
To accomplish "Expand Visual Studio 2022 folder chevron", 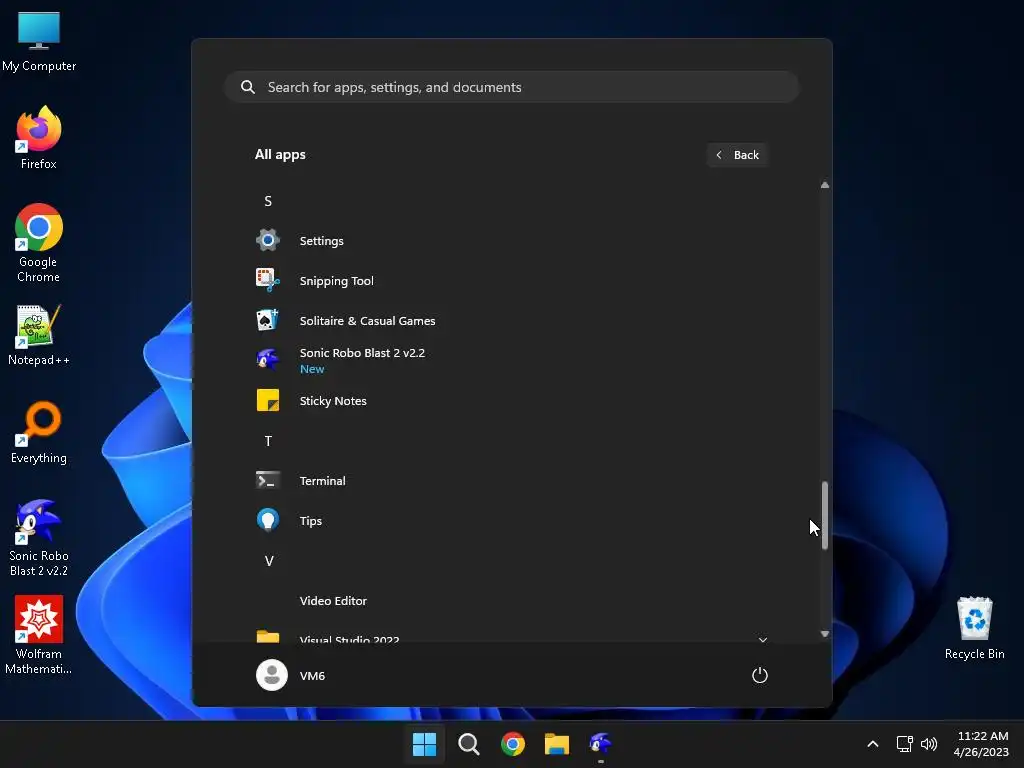I will 762,640.
